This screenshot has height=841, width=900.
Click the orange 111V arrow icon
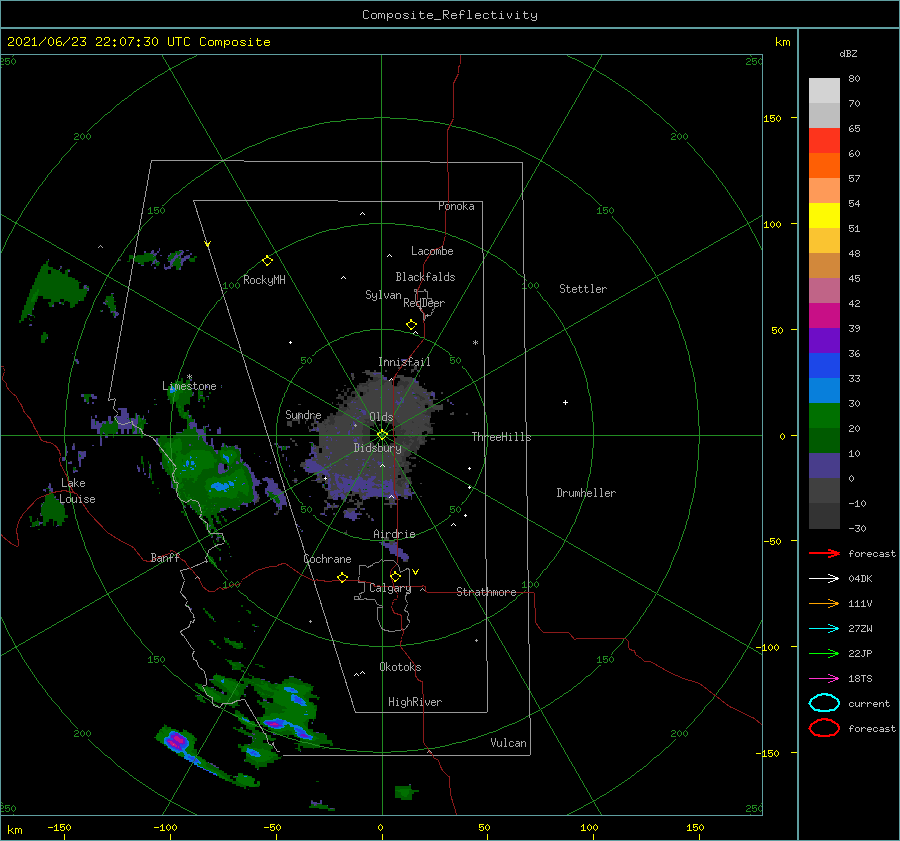[x=824, y=603]
